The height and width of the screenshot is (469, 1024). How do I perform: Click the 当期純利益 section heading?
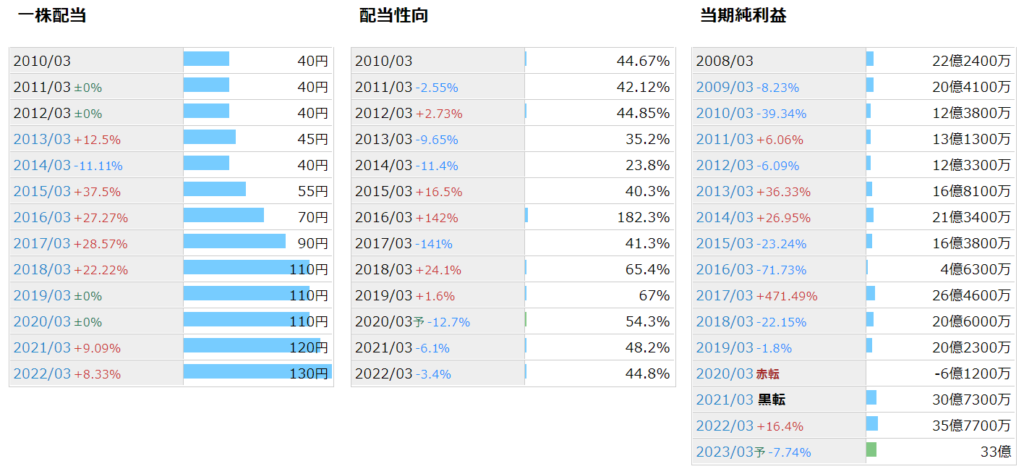pos(743,16)
